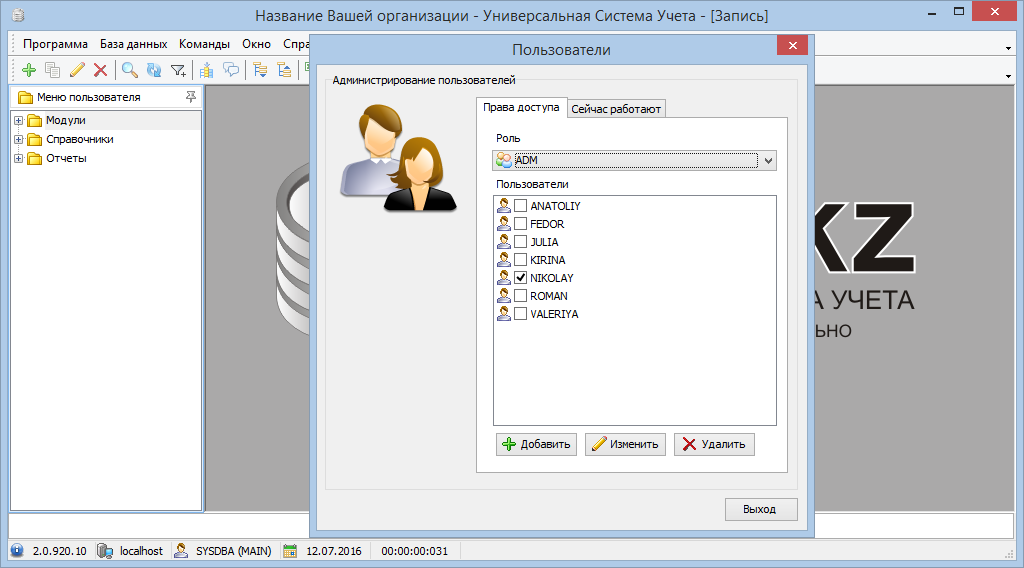Open the База данных menu
1024x568 pixels.
coord(133,44)
